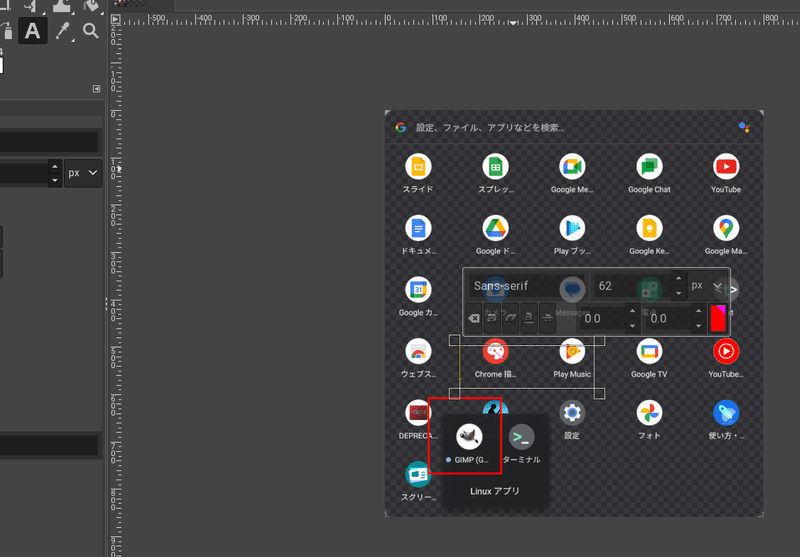The image size is (800, 557).
Task: Decrease the font size 62 with the down arrow
Action: tap(679, 293)
